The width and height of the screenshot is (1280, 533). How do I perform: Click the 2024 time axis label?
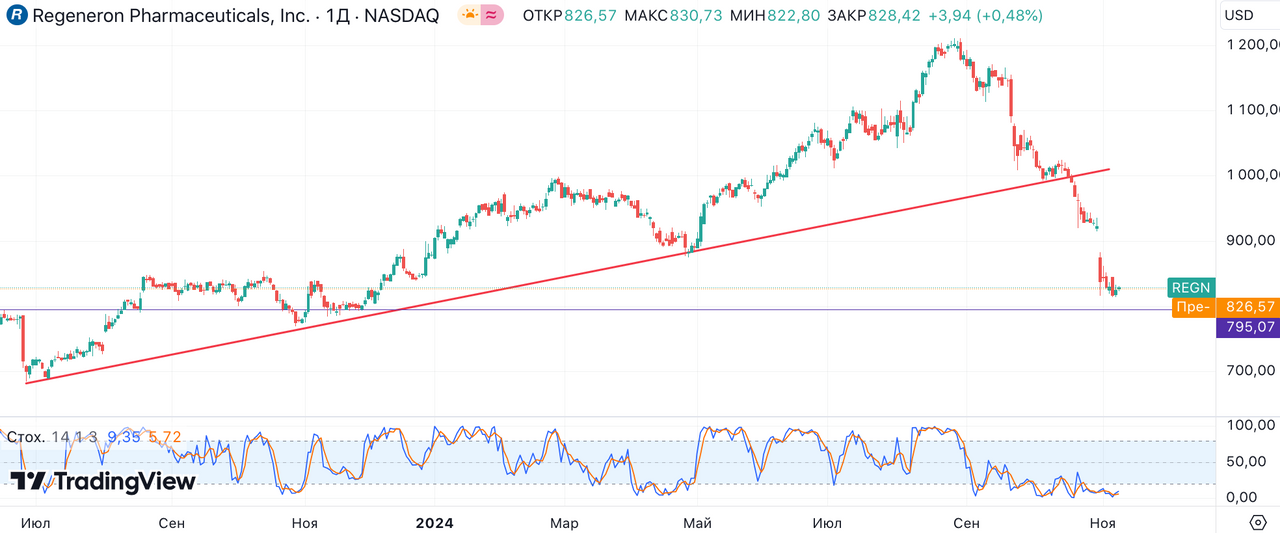(x=434, y=523)
